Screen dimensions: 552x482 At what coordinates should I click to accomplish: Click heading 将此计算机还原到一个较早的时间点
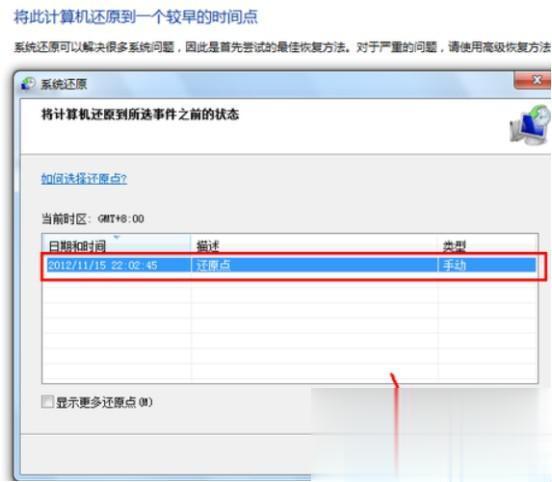tap(136, 17)
